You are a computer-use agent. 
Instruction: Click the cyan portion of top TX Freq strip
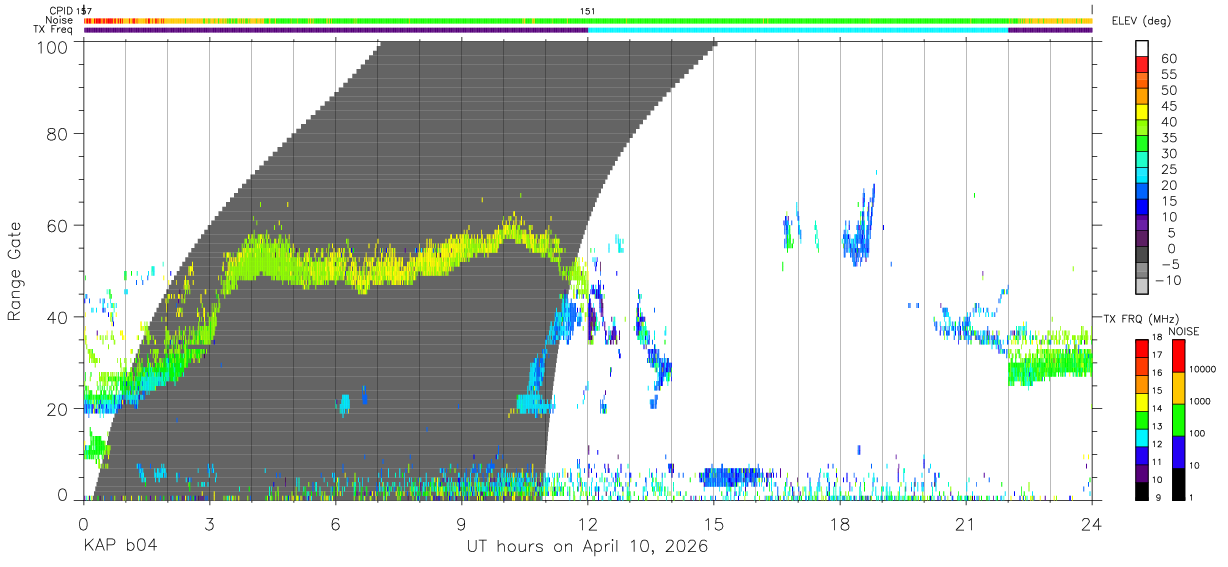[798, 30]
